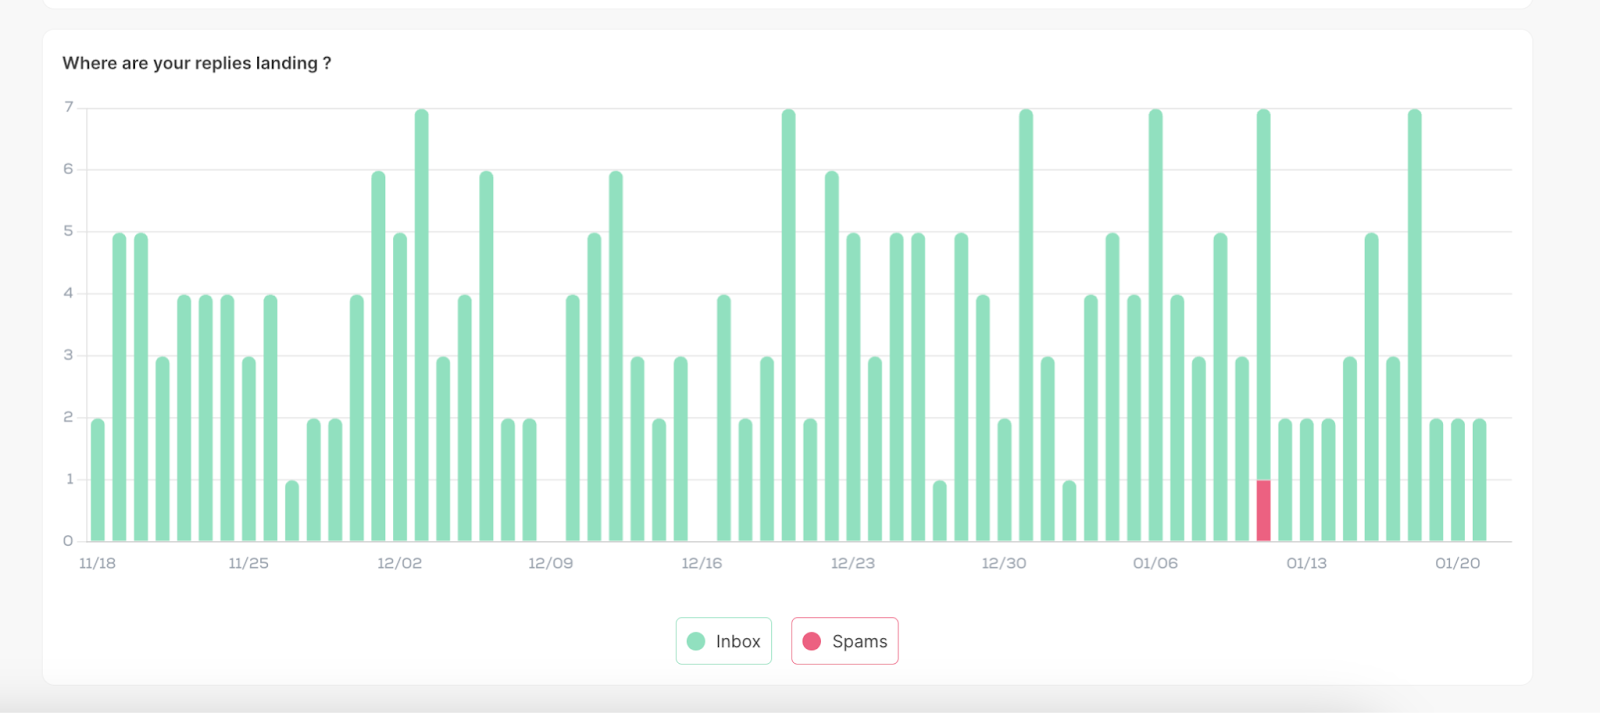Screen dimensions: 1600x713
Task: Select the first bar at 11/18
Action: (98, 480)
